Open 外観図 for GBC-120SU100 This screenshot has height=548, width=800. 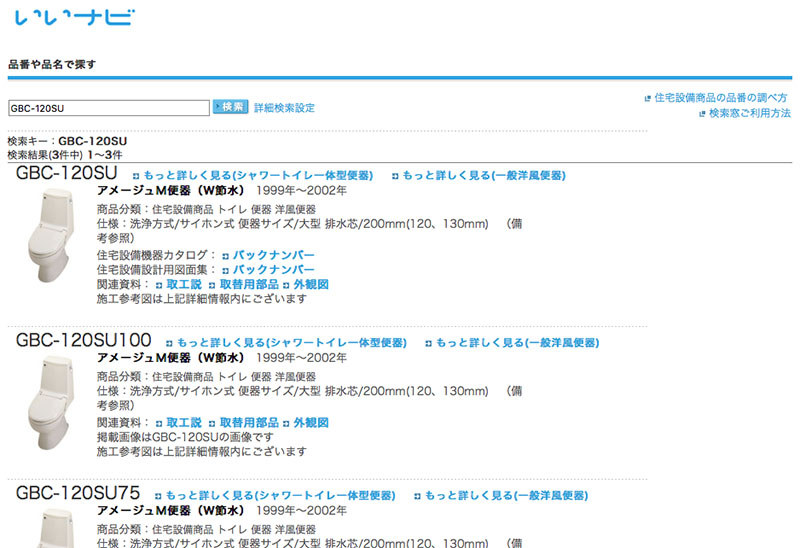tap(311, 422)
